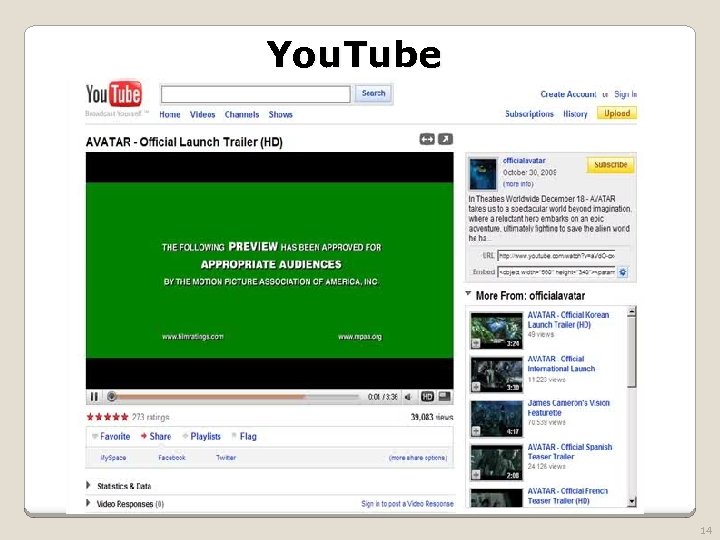Click the playhead scrubber knob
This screenshot has height=540, width=720.
pos(112,396)
